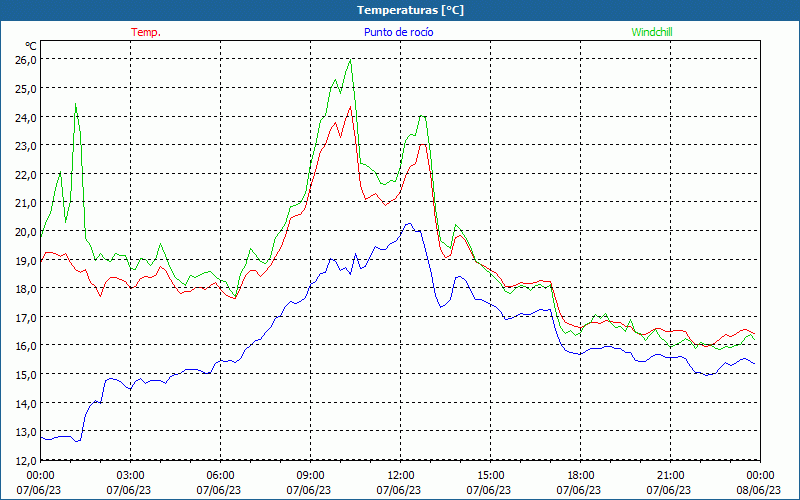Viewport: 800px width, 500px height.
Task: Click the 18,0 y-axis value
Action: point(26,288)
